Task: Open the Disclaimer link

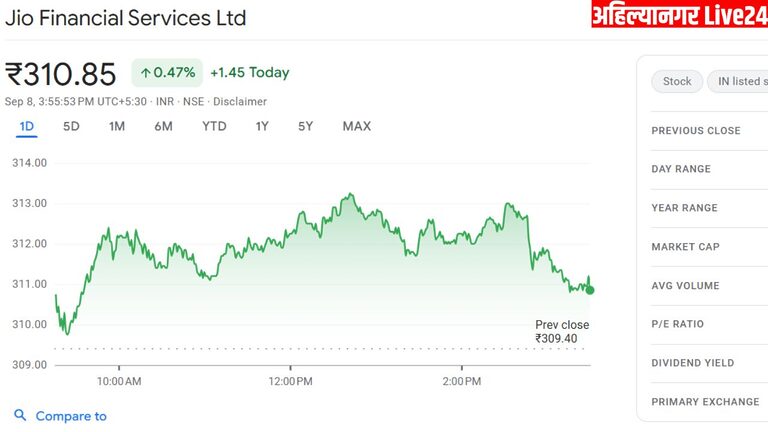Action: (239, 101)
